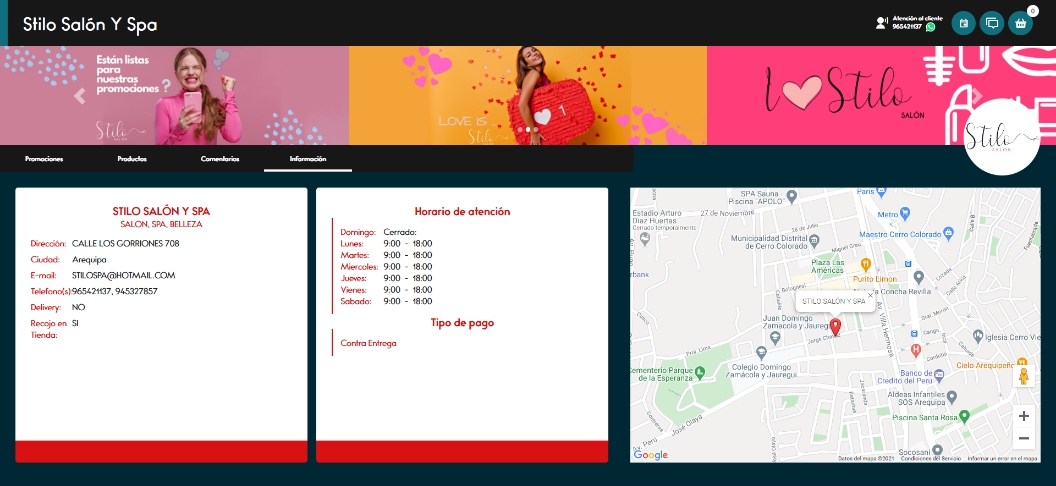
Task: Close the STILO SALÓN Y SPA map popup
Action: point(870,295)
